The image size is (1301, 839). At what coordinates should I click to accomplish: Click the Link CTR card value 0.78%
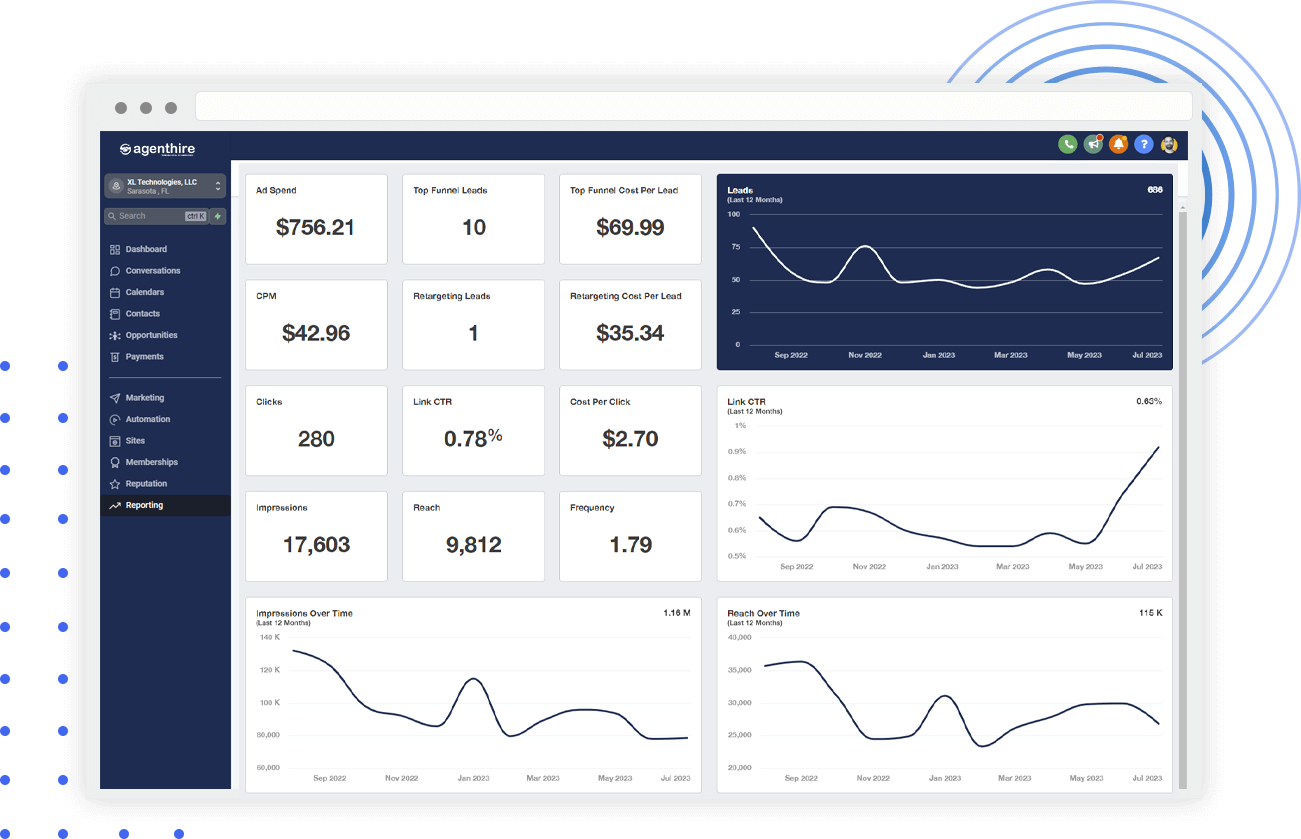[x=473, y=437]
